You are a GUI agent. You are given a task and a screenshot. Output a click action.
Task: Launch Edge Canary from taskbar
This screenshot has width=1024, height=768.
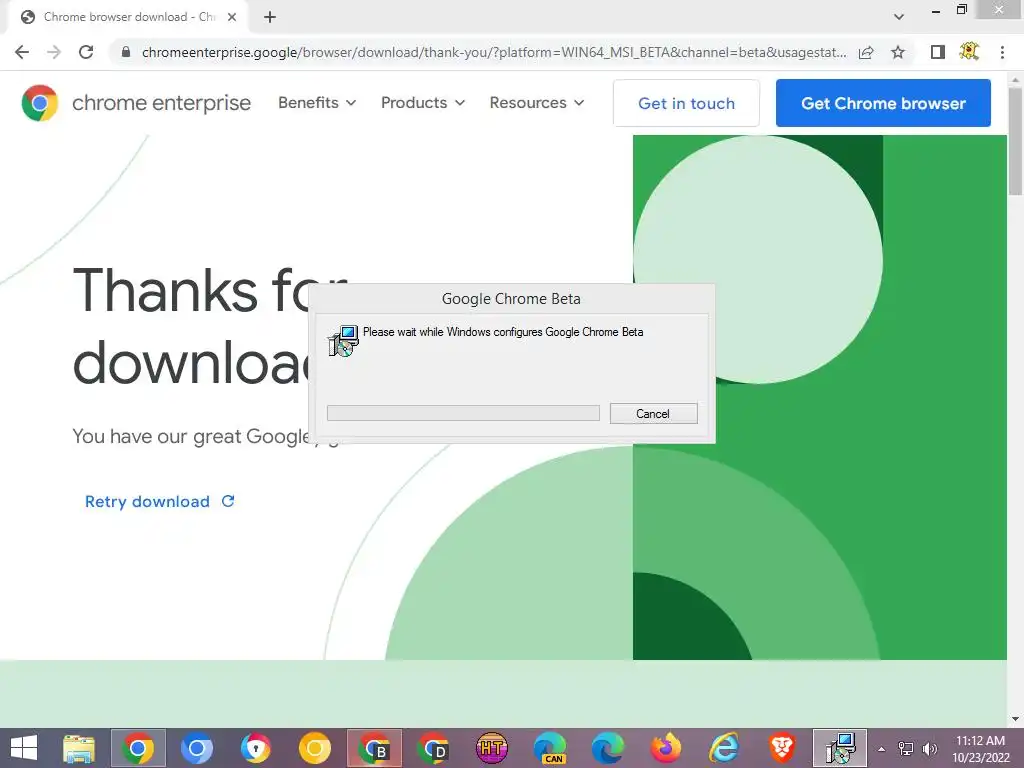(550, 748)
